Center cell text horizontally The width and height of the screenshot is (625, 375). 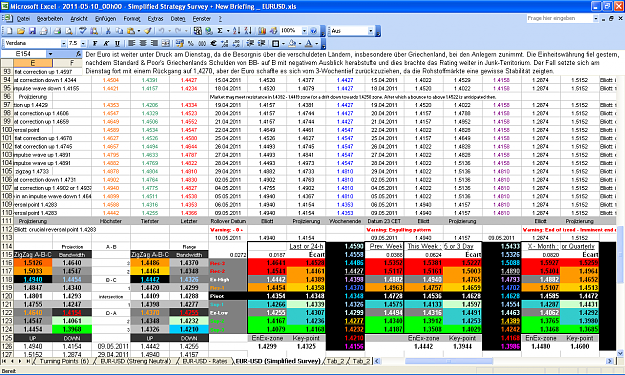tap(143, 43)
